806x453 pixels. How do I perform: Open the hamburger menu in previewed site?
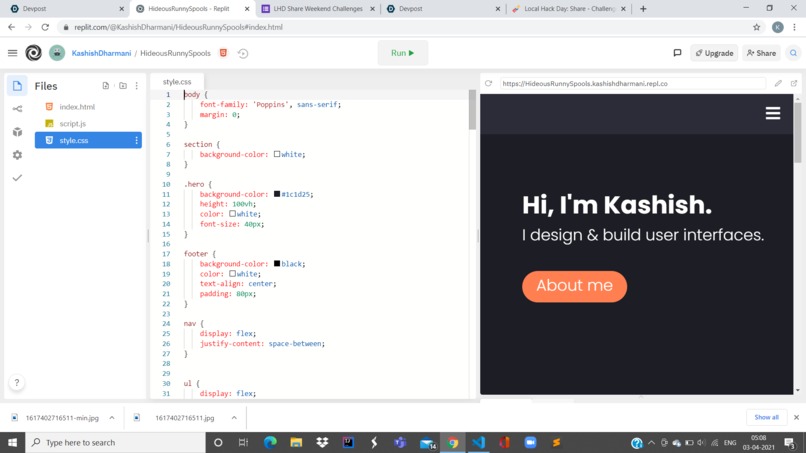pyautogui.click(x=773, y=113)
